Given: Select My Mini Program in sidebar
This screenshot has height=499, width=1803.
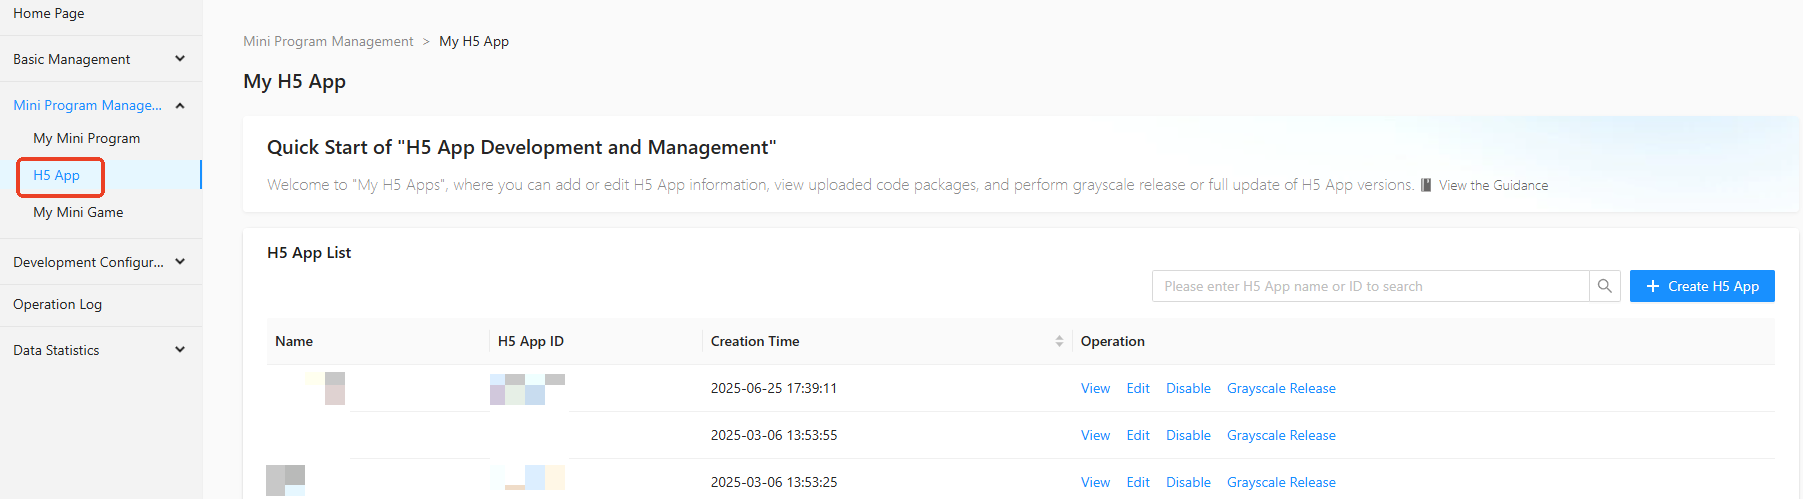Looking at the screenshot, I should 86,138.
